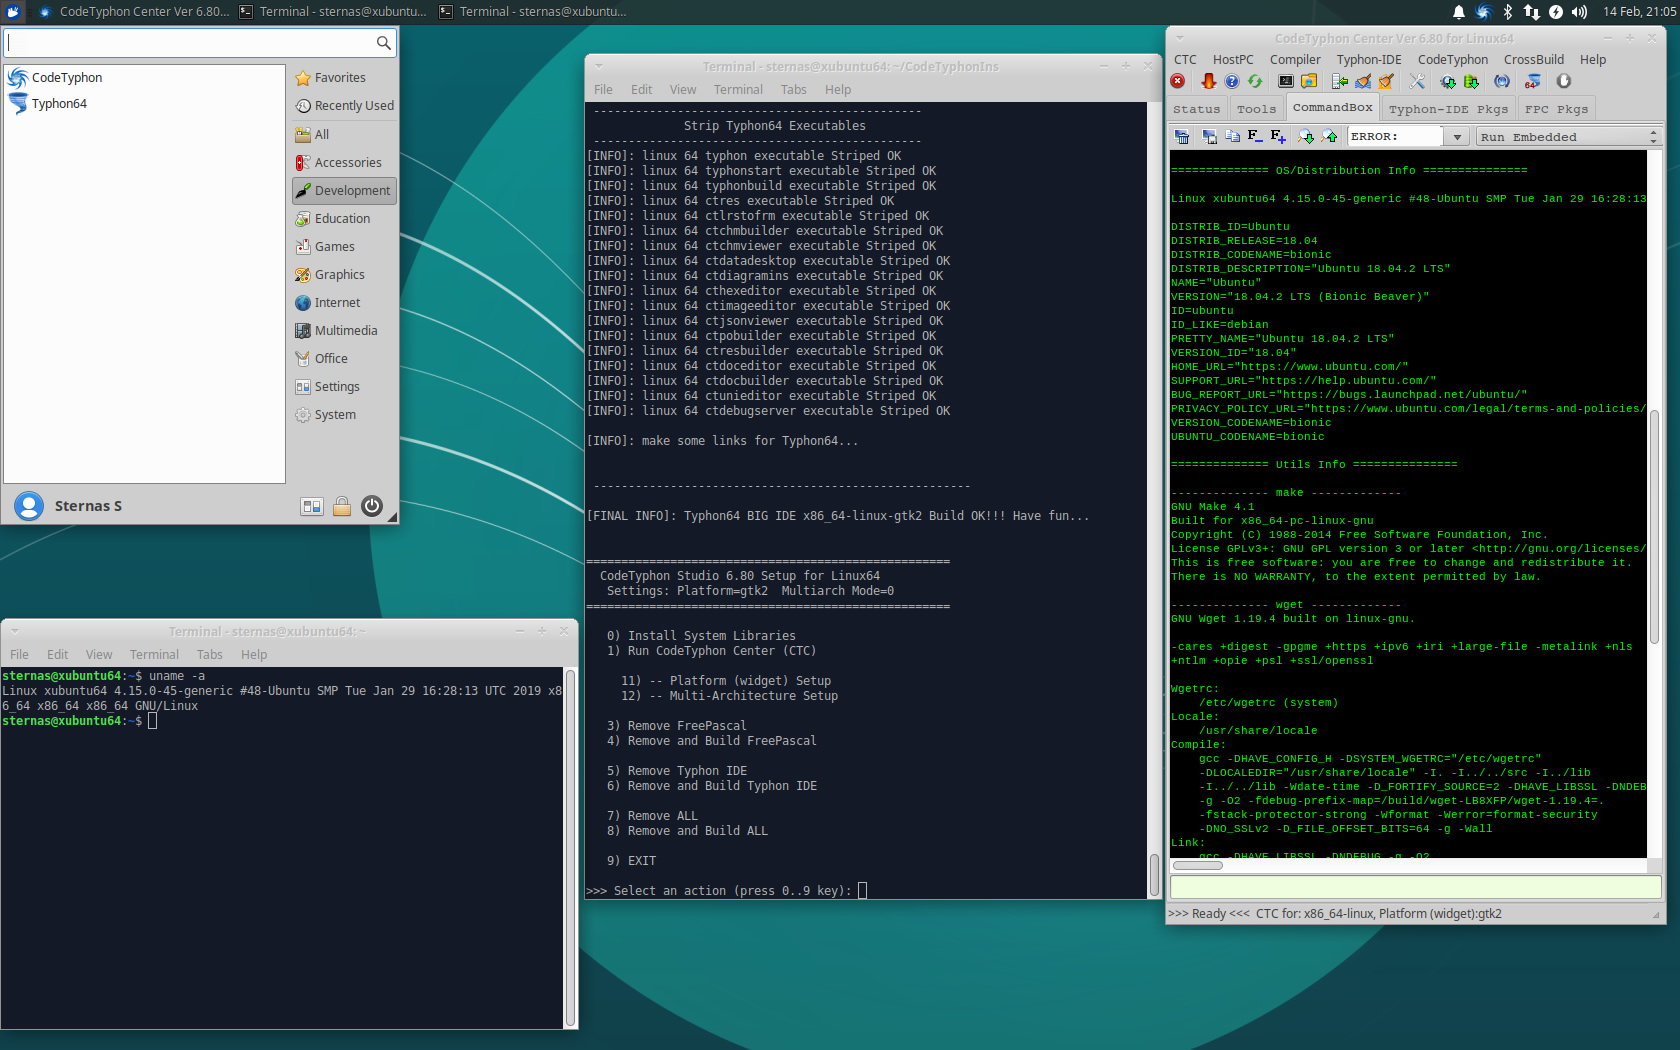Open the terminal console icon in CTC toolbar
This screenshot has height=1050, width=1680.
[1286, 81]
